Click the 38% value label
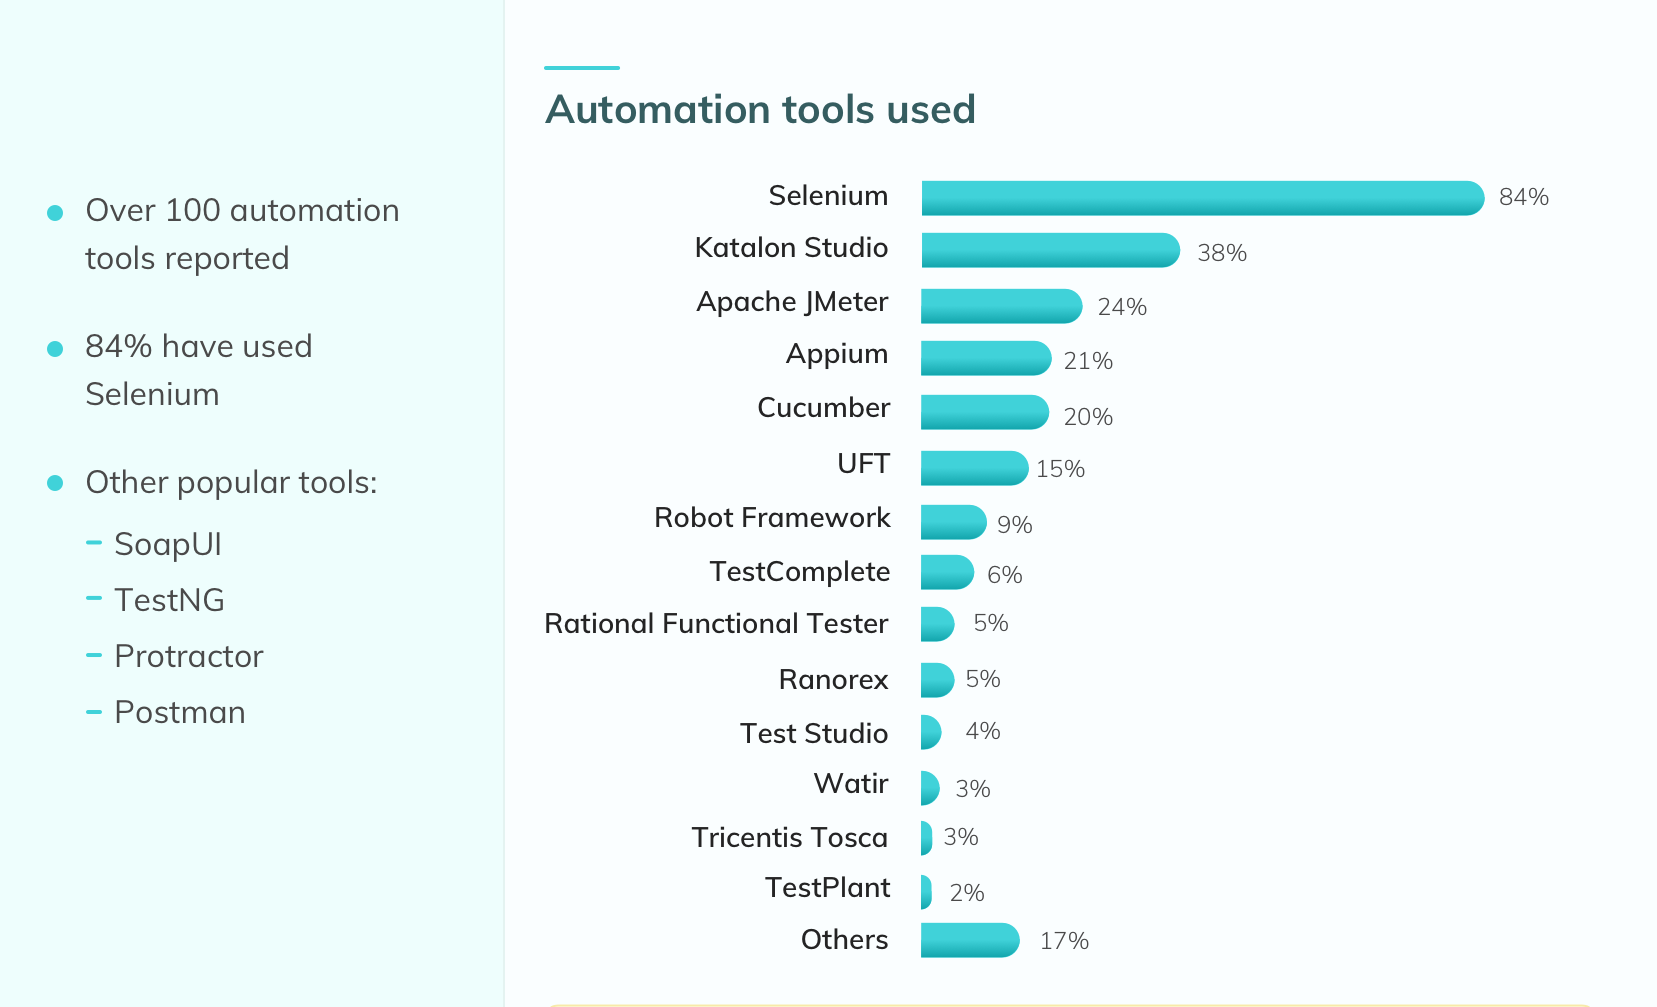 (x=1221, y=253)
